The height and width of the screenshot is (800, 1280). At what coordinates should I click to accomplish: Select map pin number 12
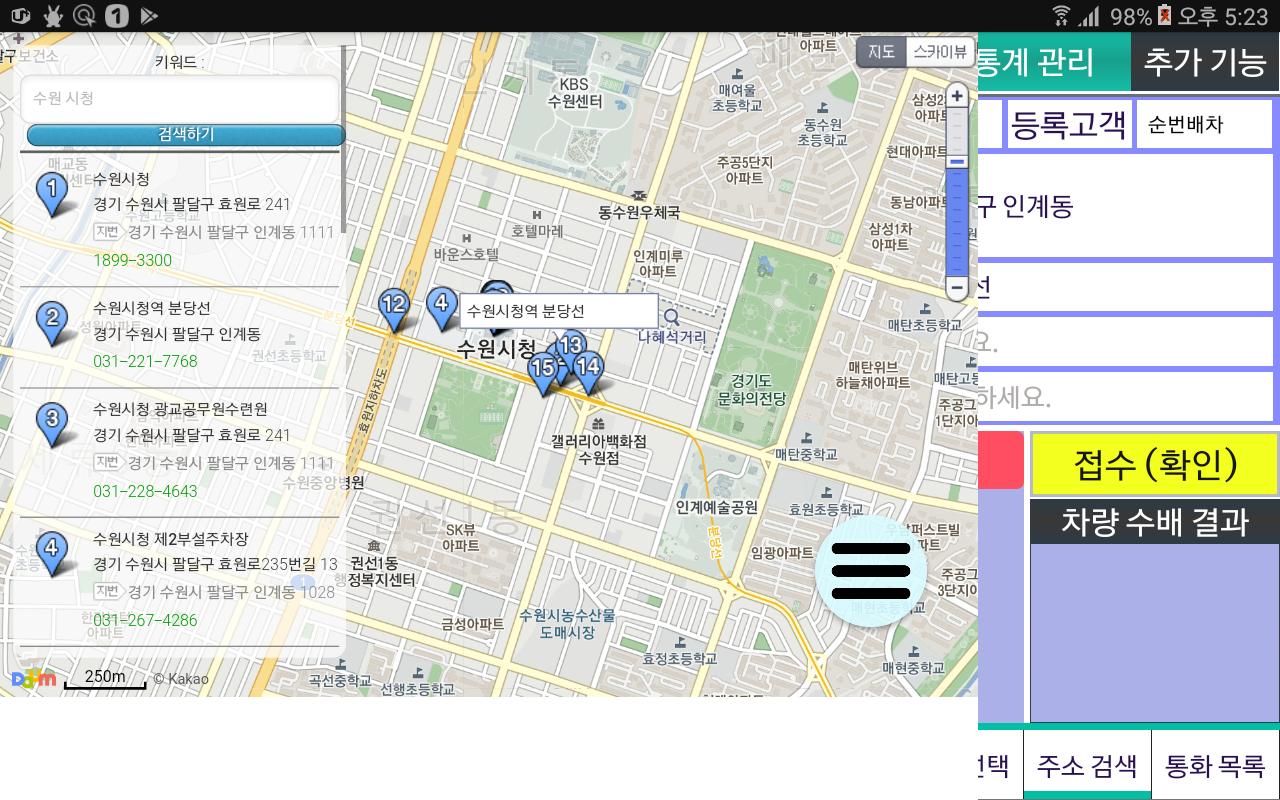point(394,309)
